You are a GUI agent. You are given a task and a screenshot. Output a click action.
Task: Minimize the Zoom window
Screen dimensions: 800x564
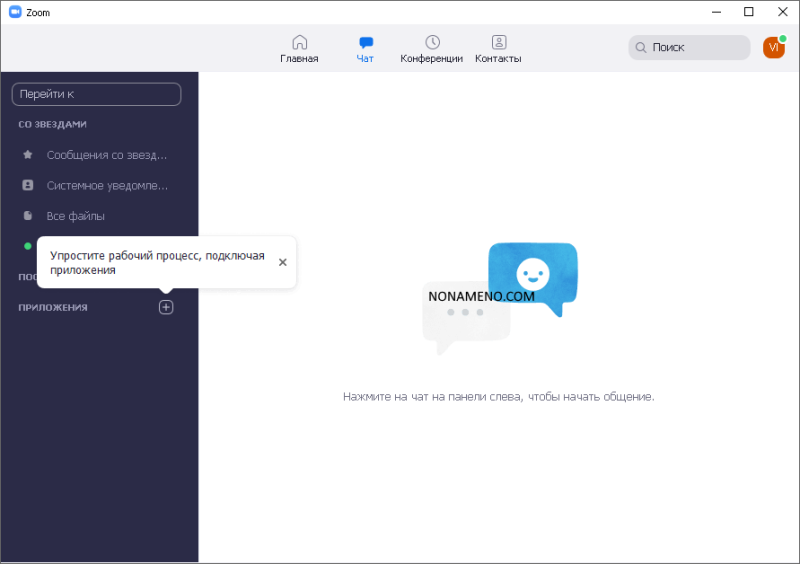point(717,12)
